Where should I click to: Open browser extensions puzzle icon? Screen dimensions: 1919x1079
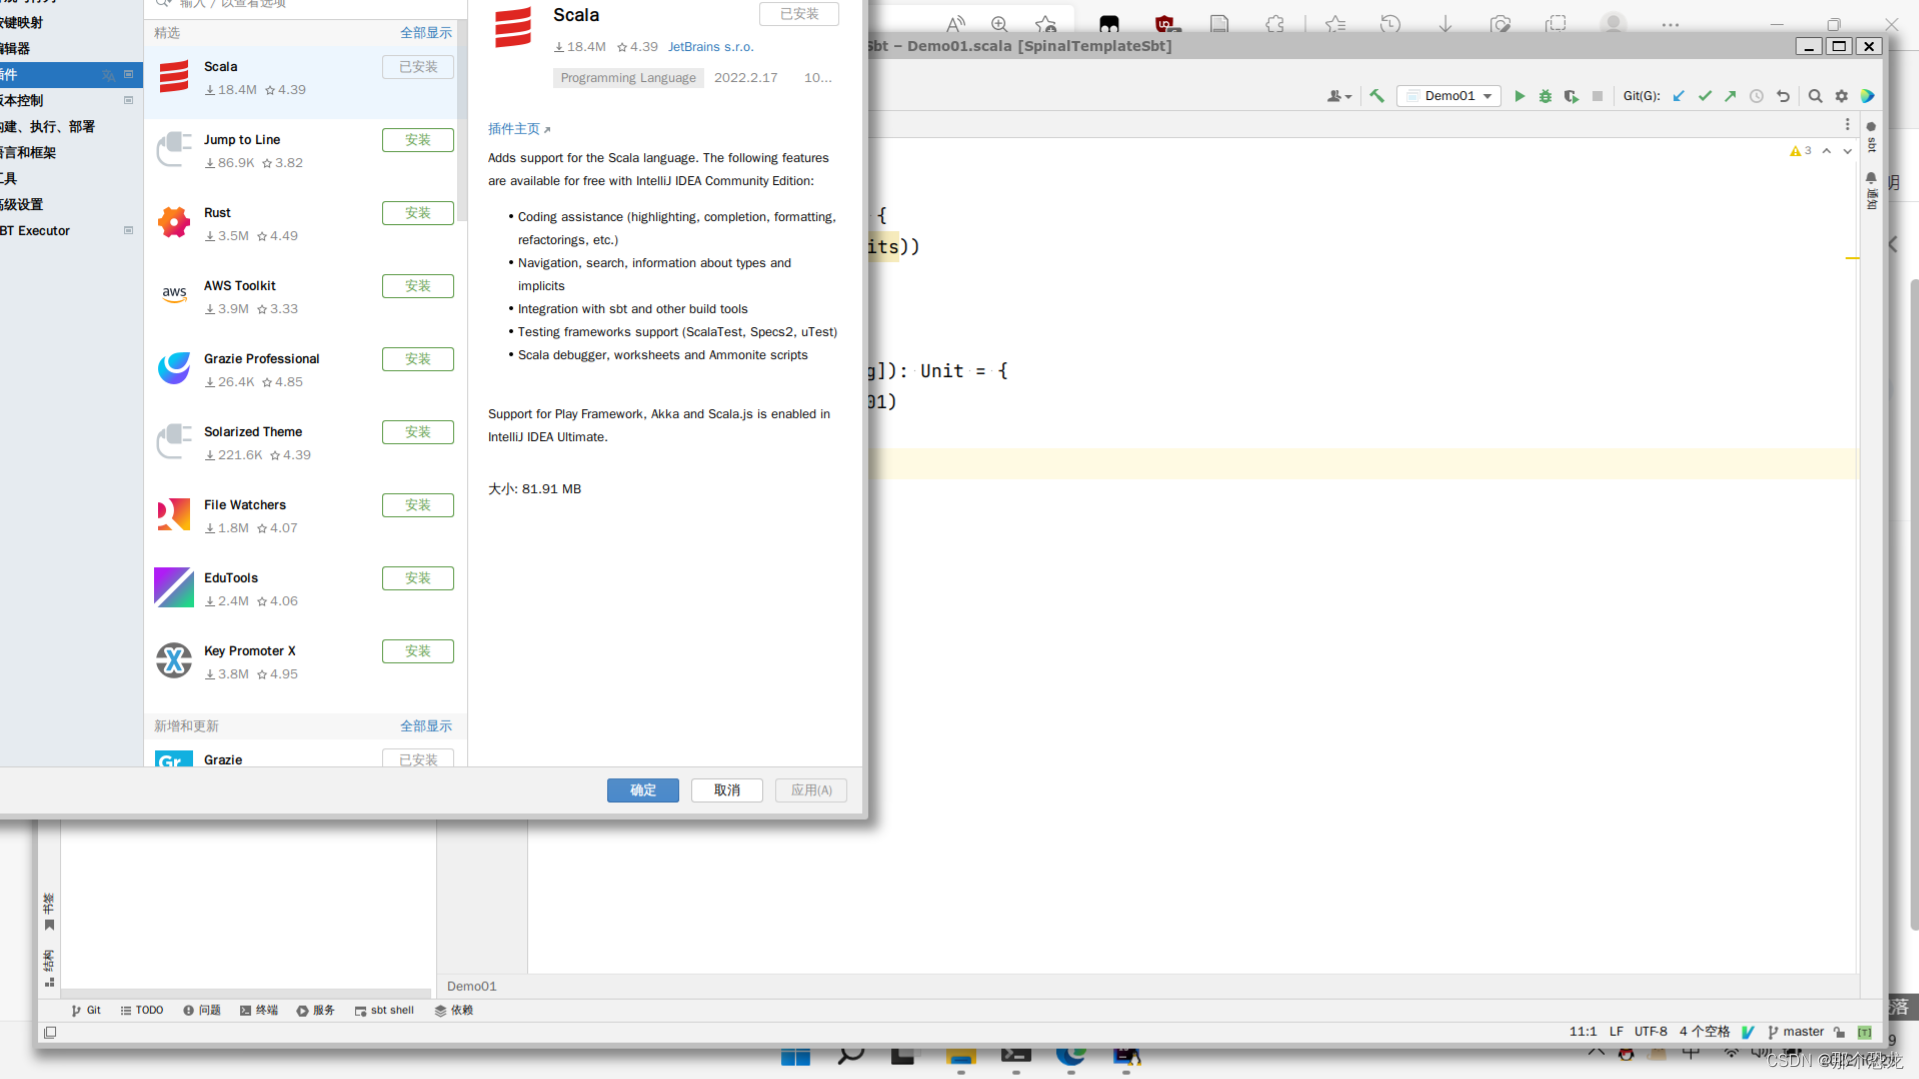click(1275, 24)
